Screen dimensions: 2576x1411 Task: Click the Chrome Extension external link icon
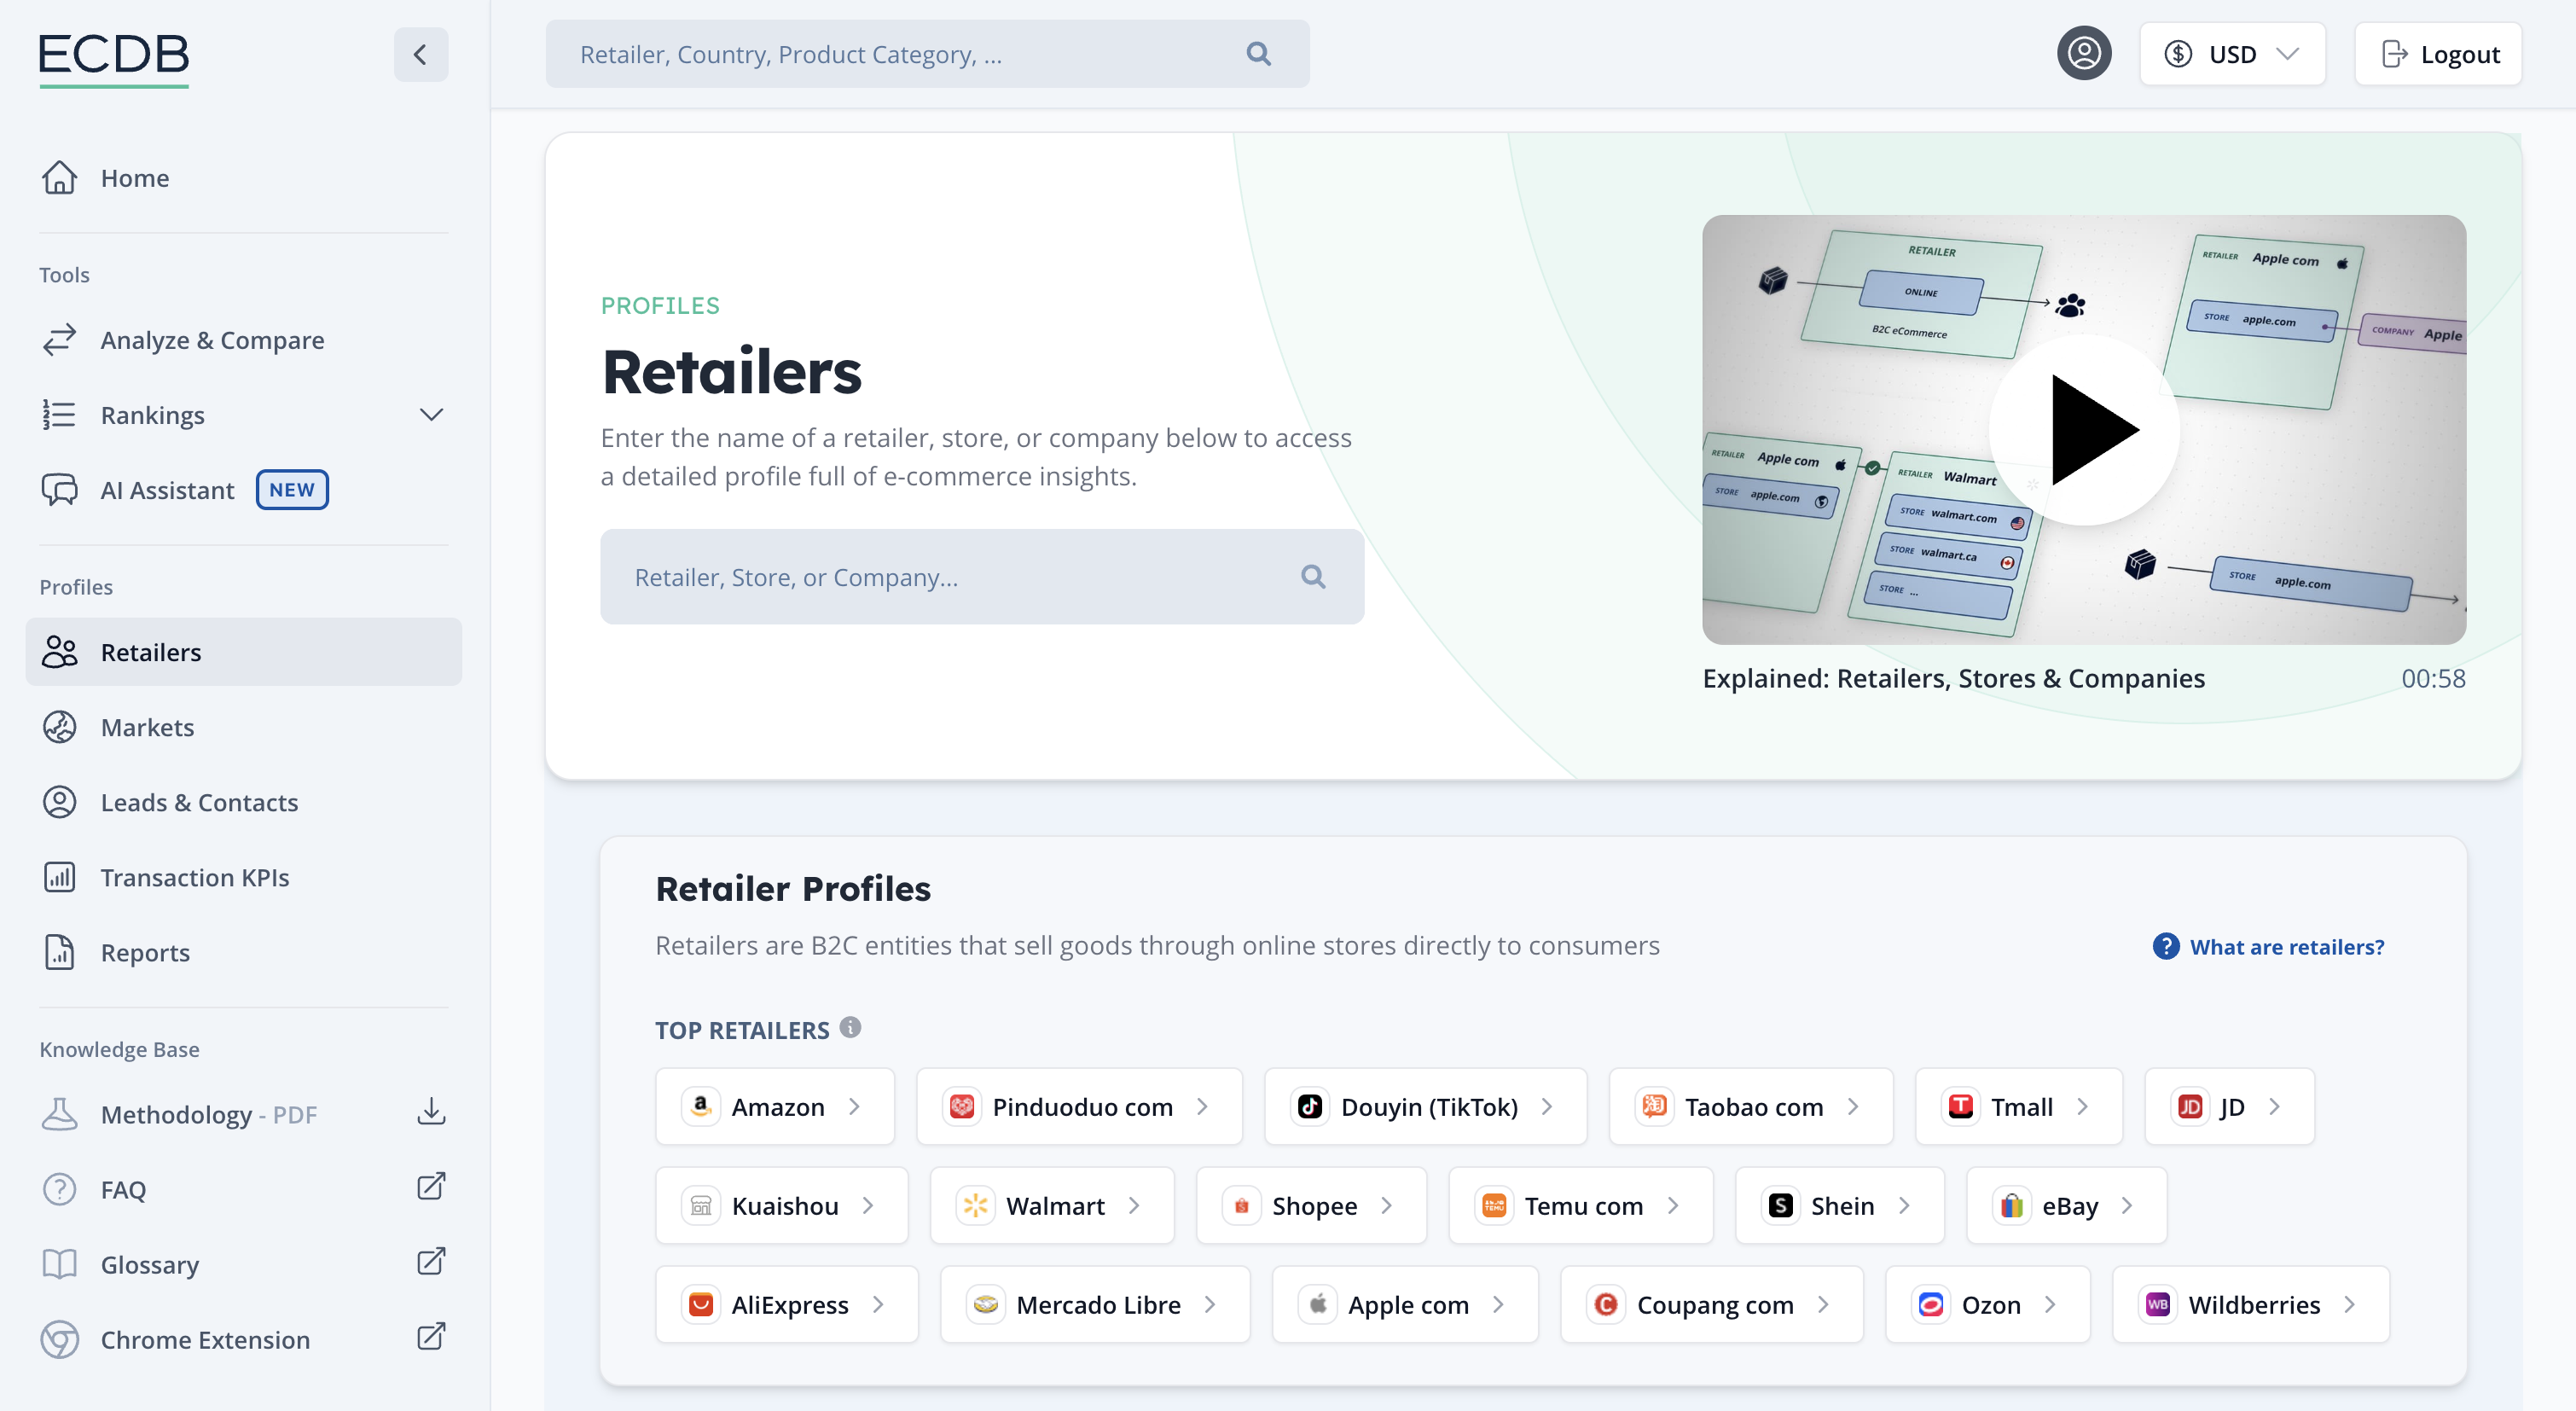point(431,1337)
